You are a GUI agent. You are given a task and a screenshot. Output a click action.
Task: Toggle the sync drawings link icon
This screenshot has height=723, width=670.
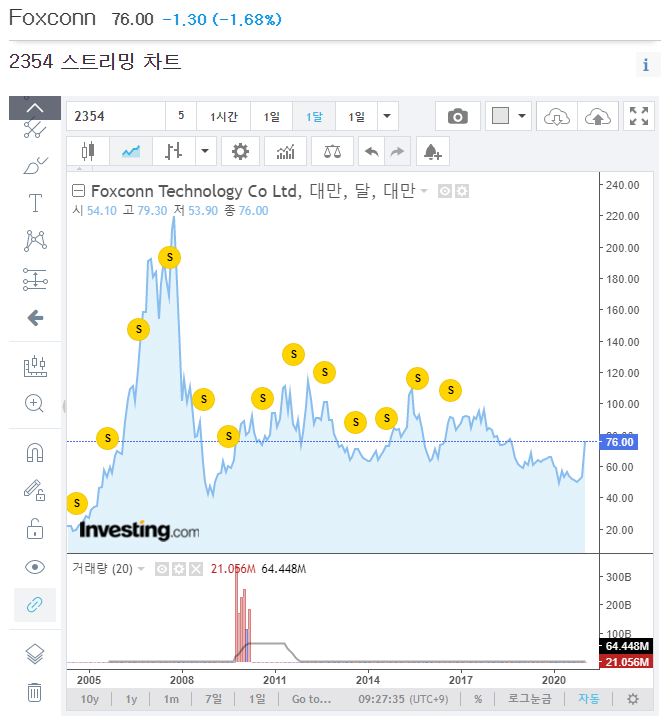click(35, 604)
